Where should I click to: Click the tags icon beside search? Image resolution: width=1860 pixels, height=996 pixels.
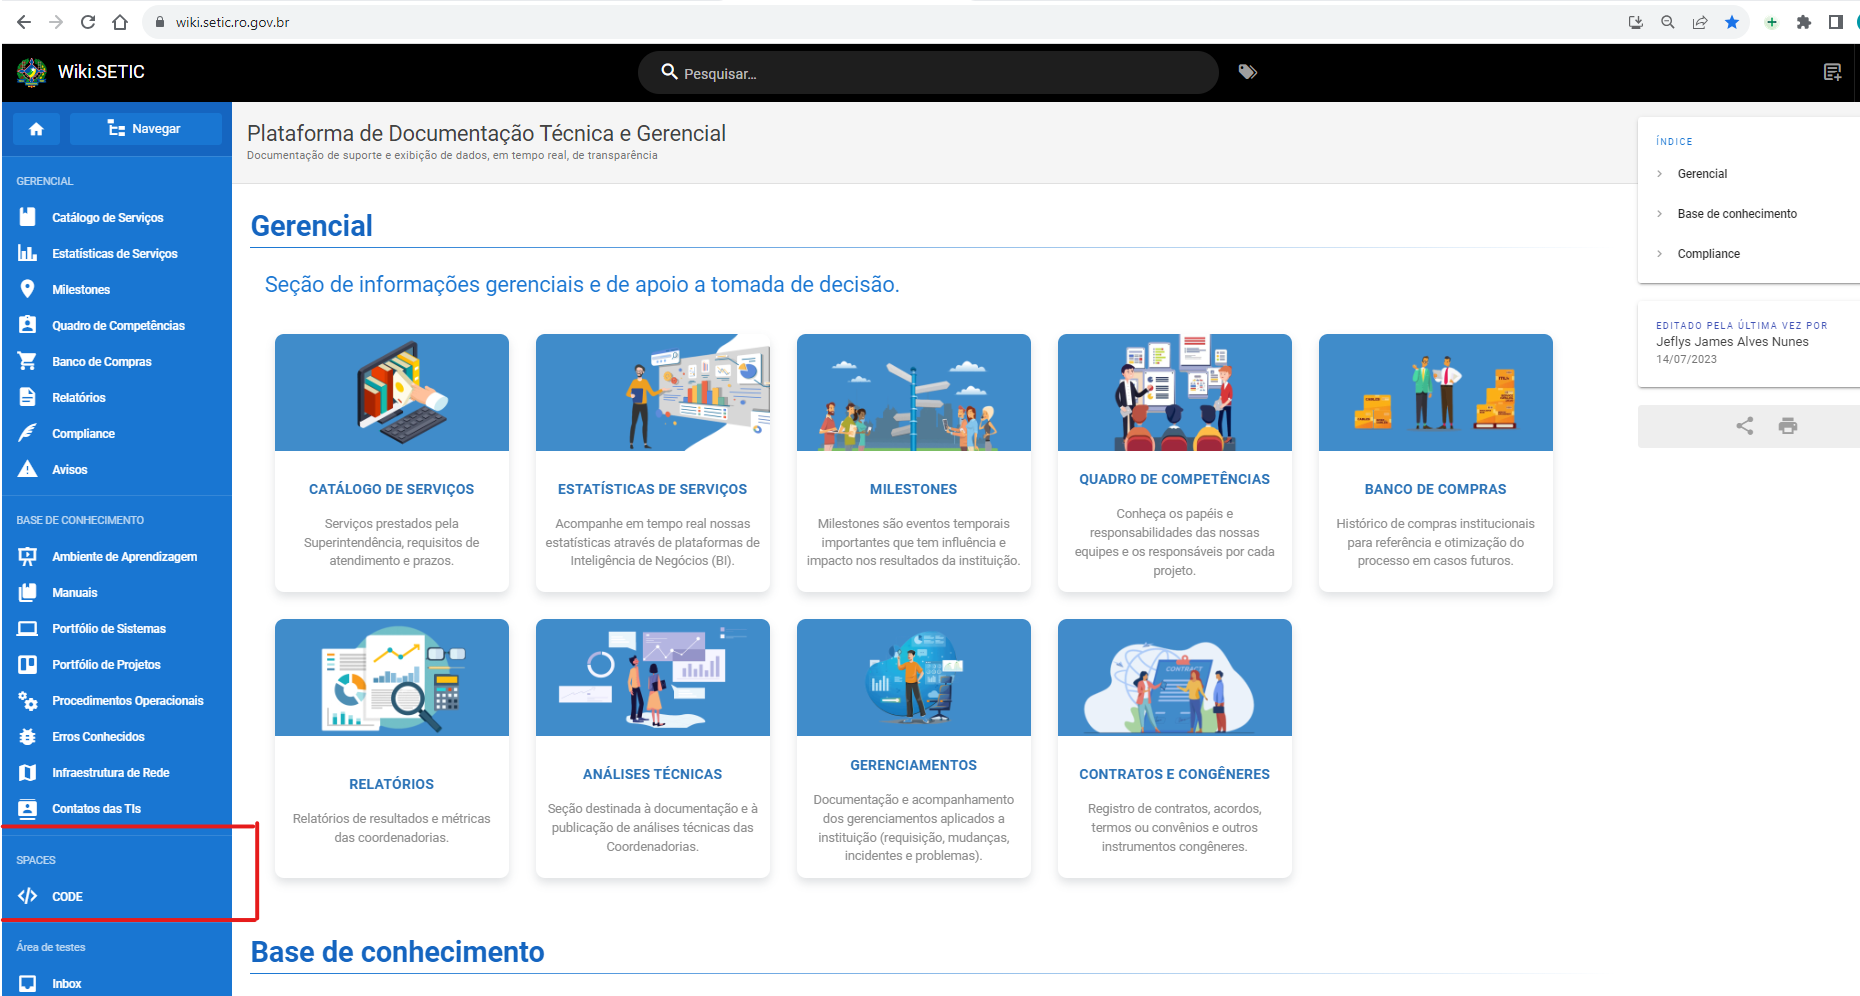(1247, 72)
